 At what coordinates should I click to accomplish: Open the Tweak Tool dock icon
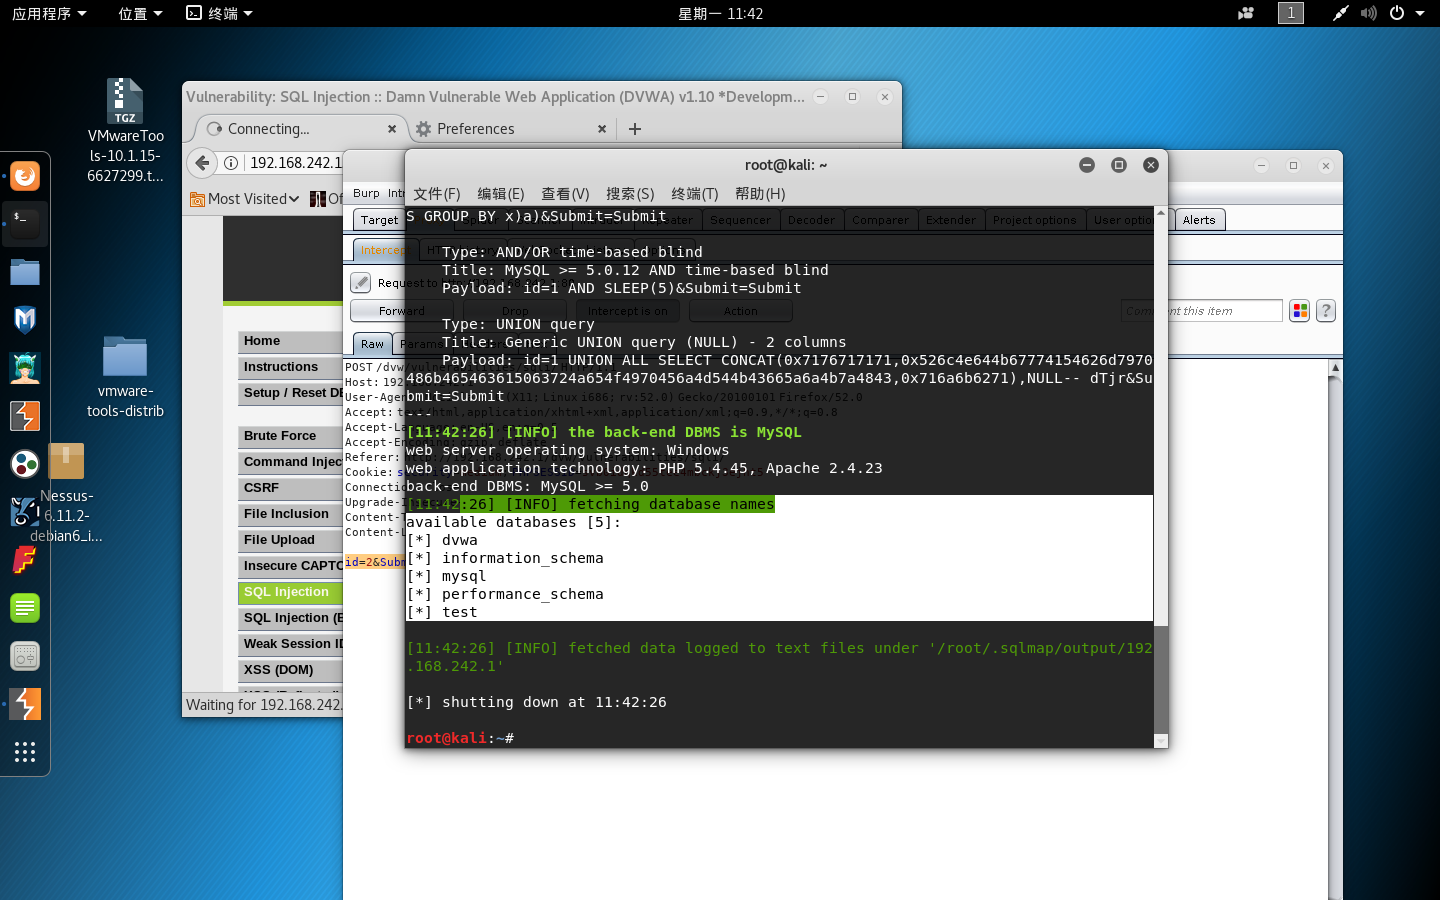(25, 656)
